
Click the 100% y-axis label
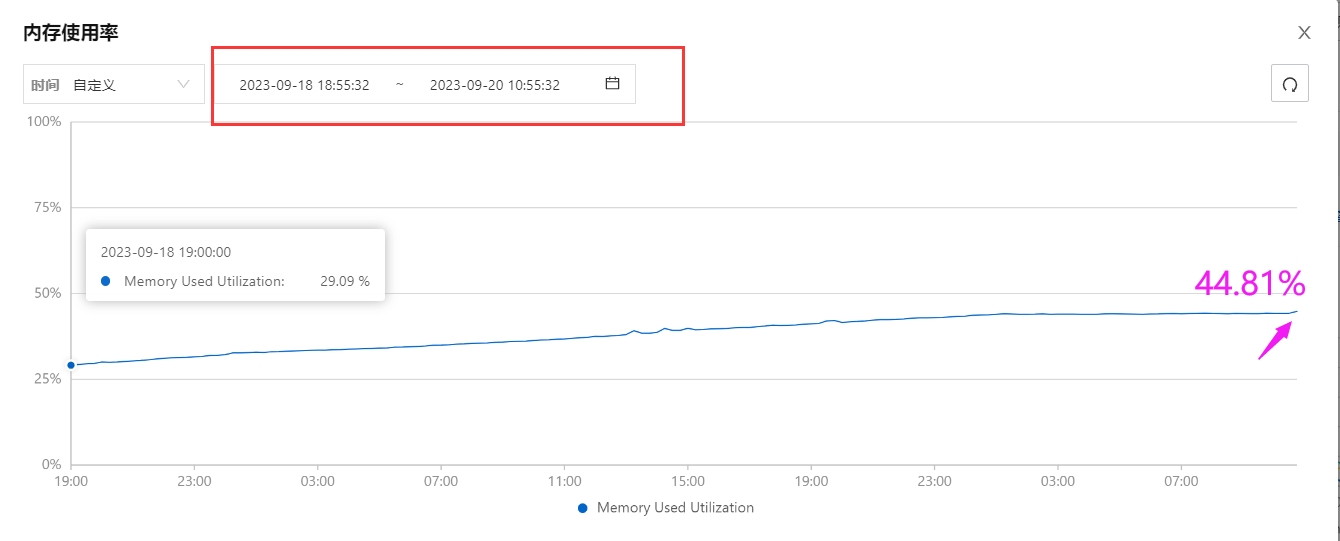pos(44,121)
